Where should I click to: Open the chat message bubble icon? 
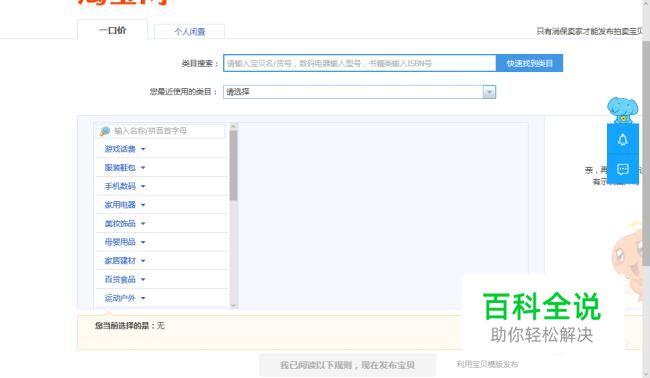[x=623, y=169]
